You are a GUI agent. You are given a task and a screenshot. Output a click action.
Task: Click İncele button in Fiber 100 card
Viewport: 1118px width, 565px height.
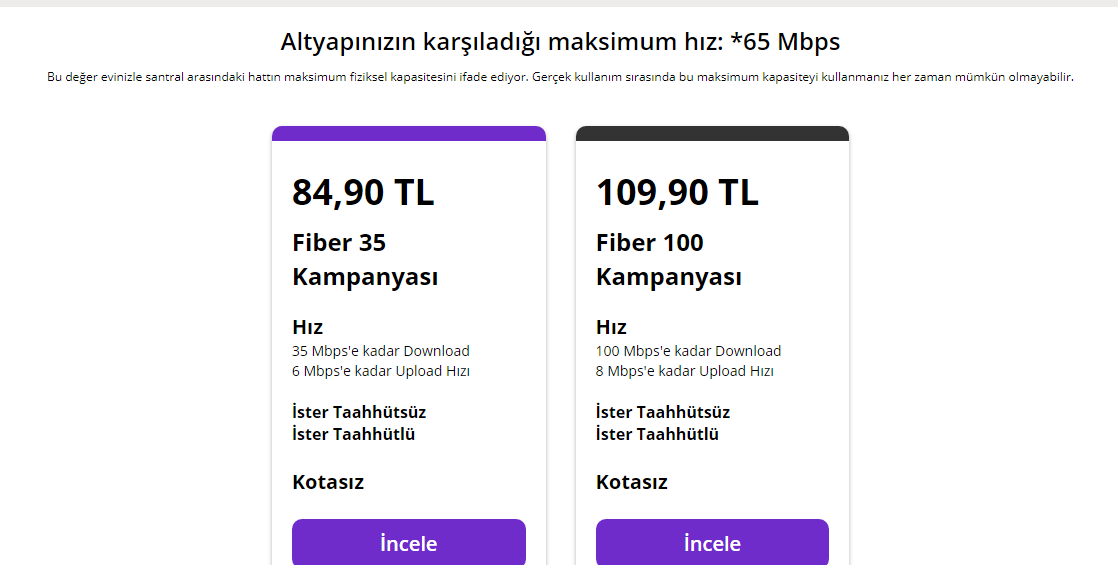coord(712,543)
